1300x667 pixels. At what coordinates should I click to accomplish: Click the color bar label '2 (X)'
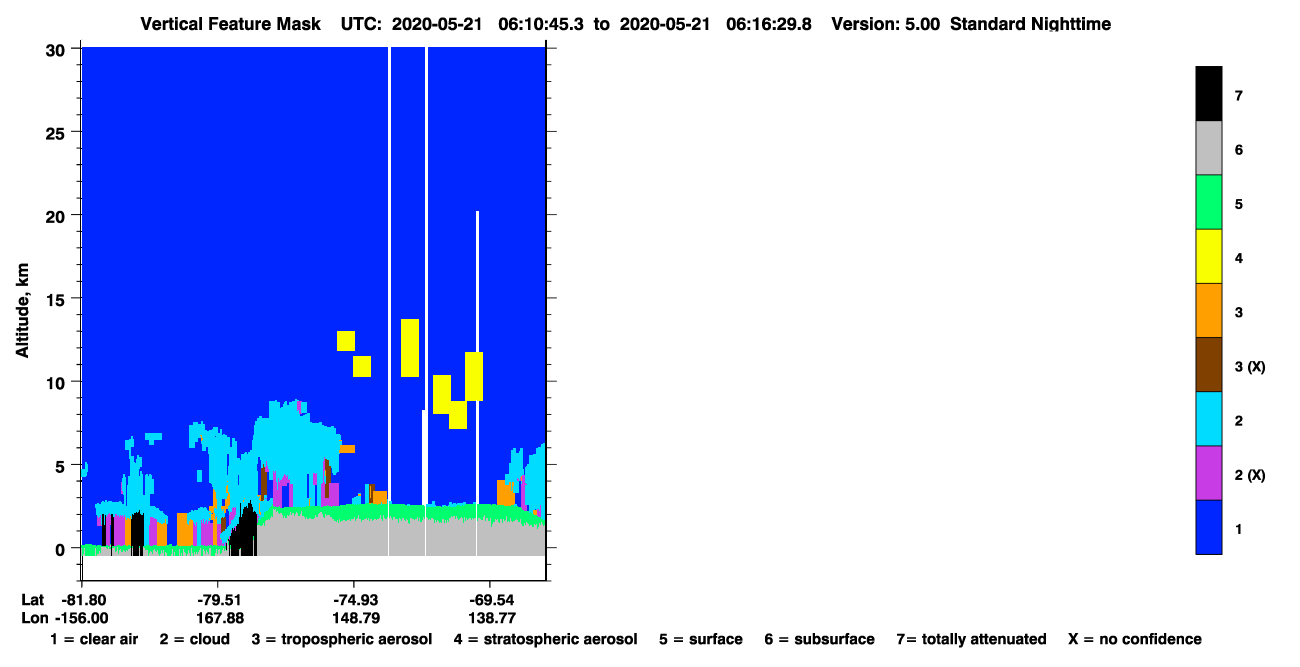pos(1250,475)
